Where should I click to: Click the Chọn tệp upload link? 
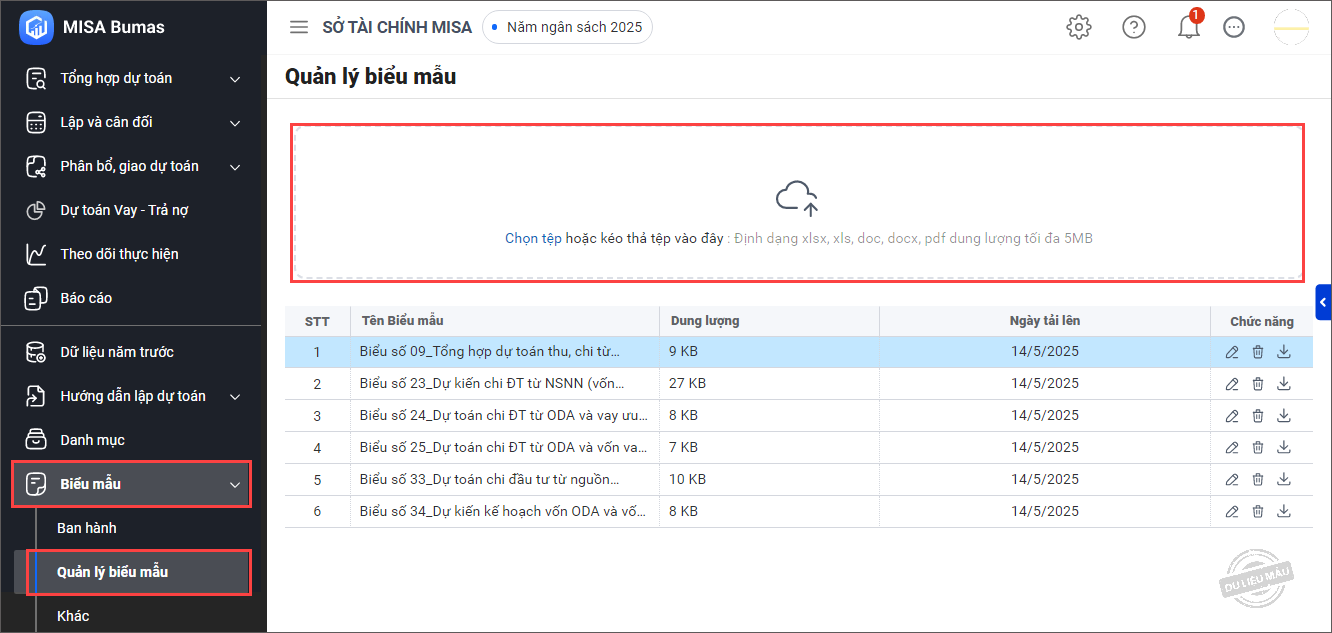tap(533, 239)
